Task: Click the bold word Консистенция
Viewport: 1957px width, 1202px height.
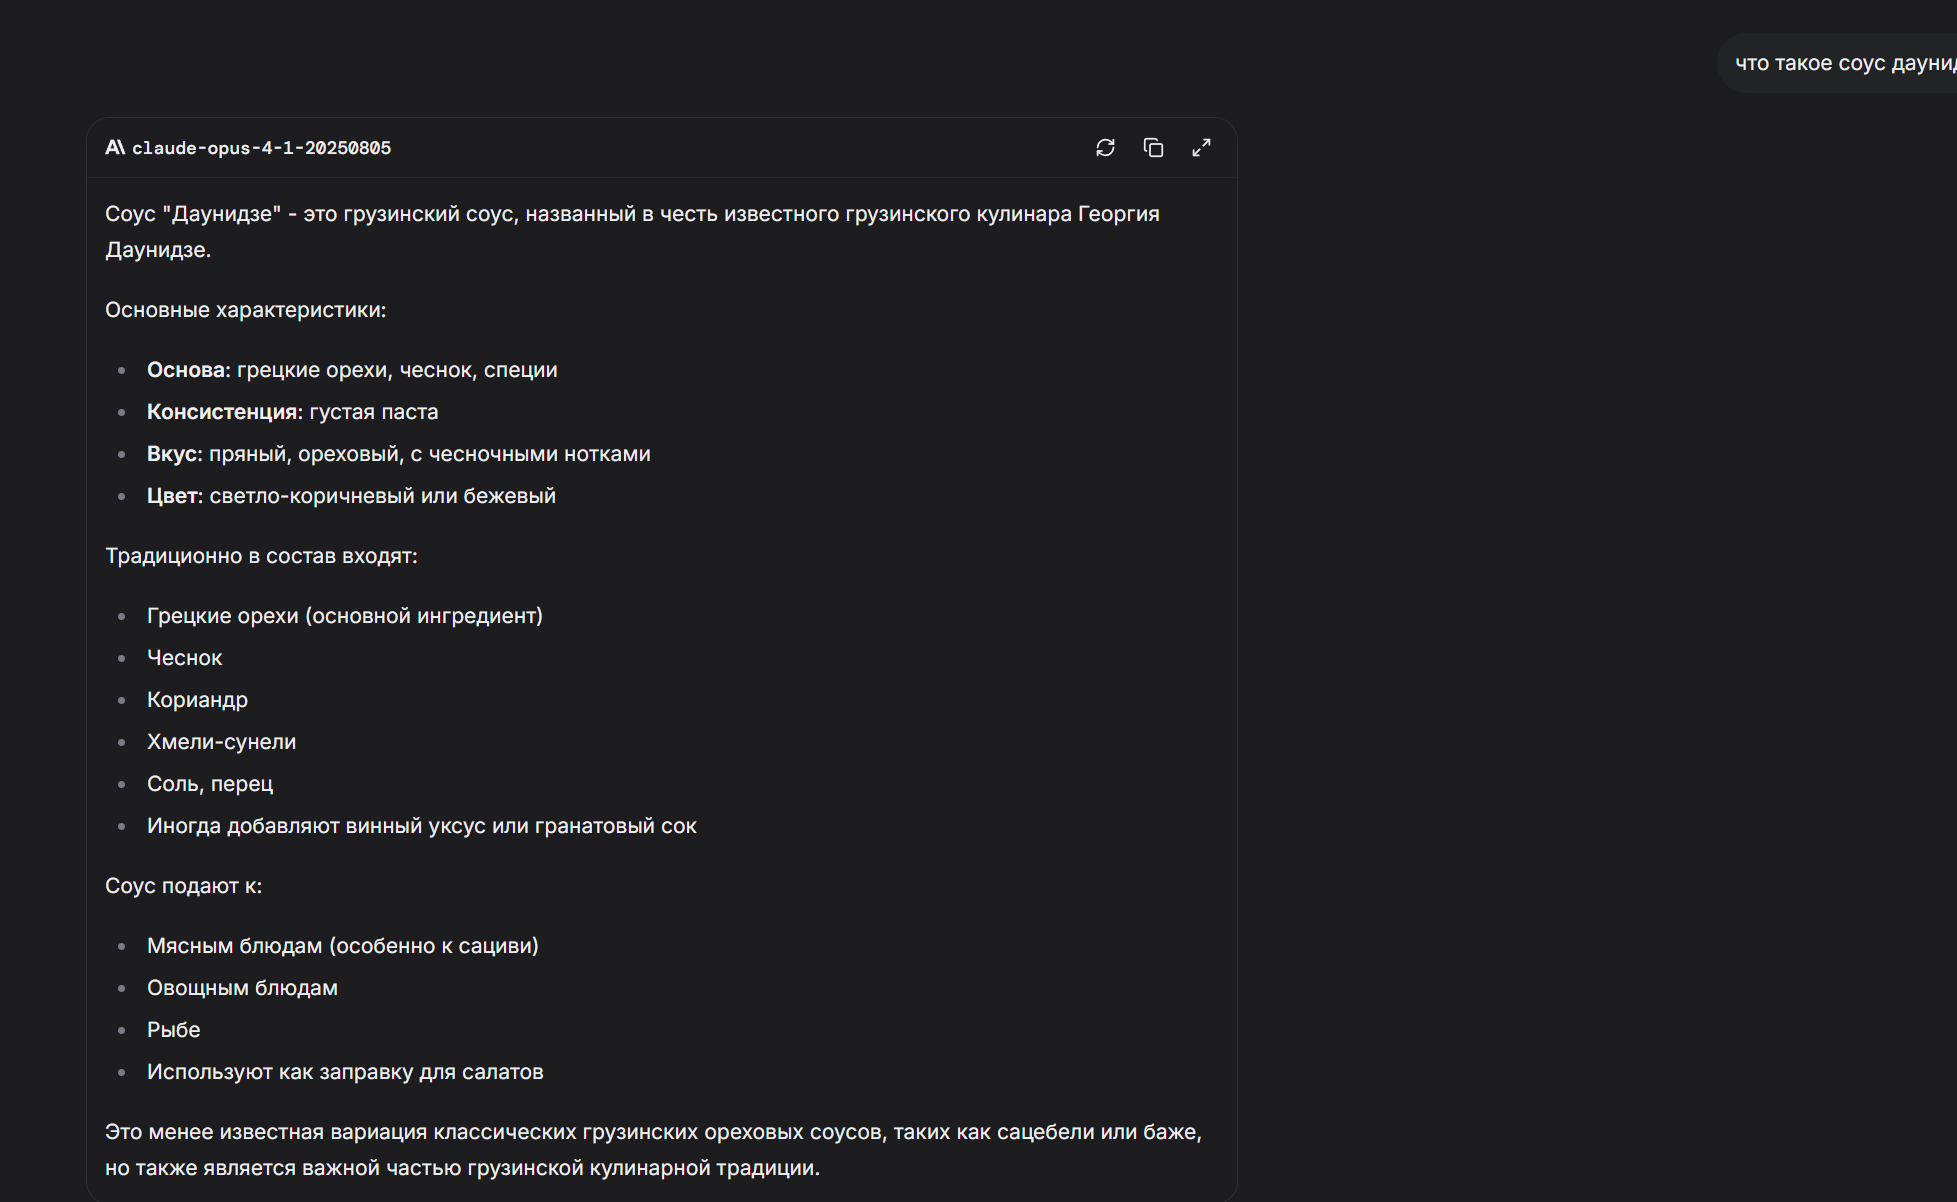Action: pos(222,412)
